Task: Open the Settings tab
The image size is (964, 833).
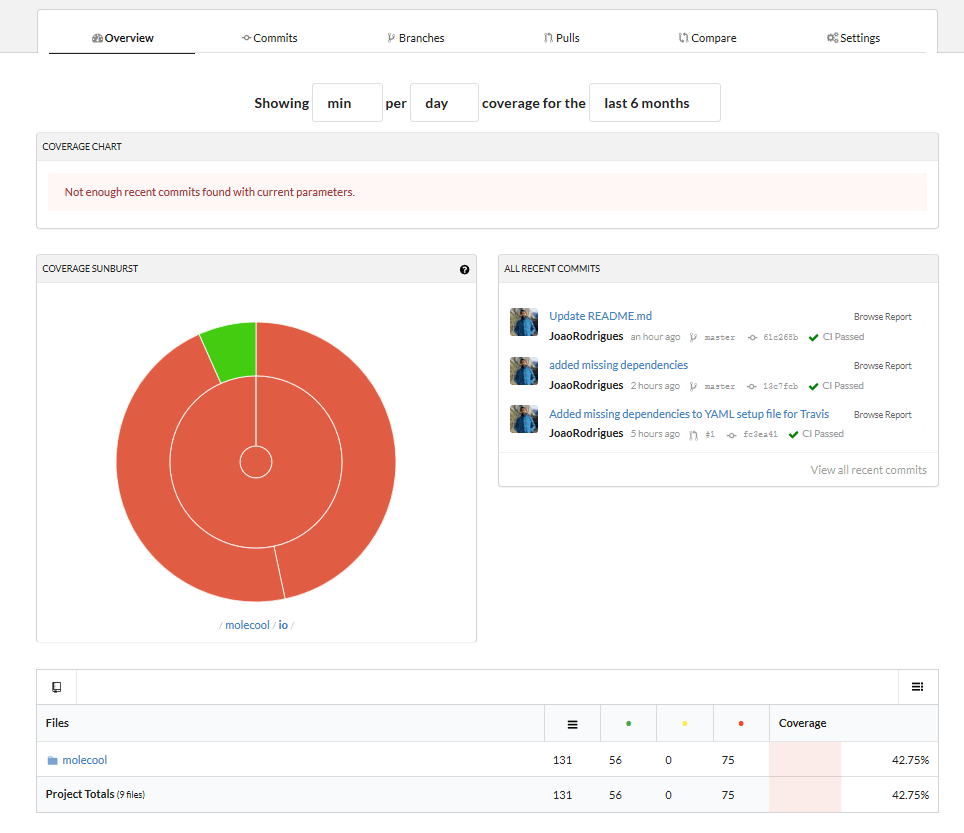Action: tap(853, 38)
